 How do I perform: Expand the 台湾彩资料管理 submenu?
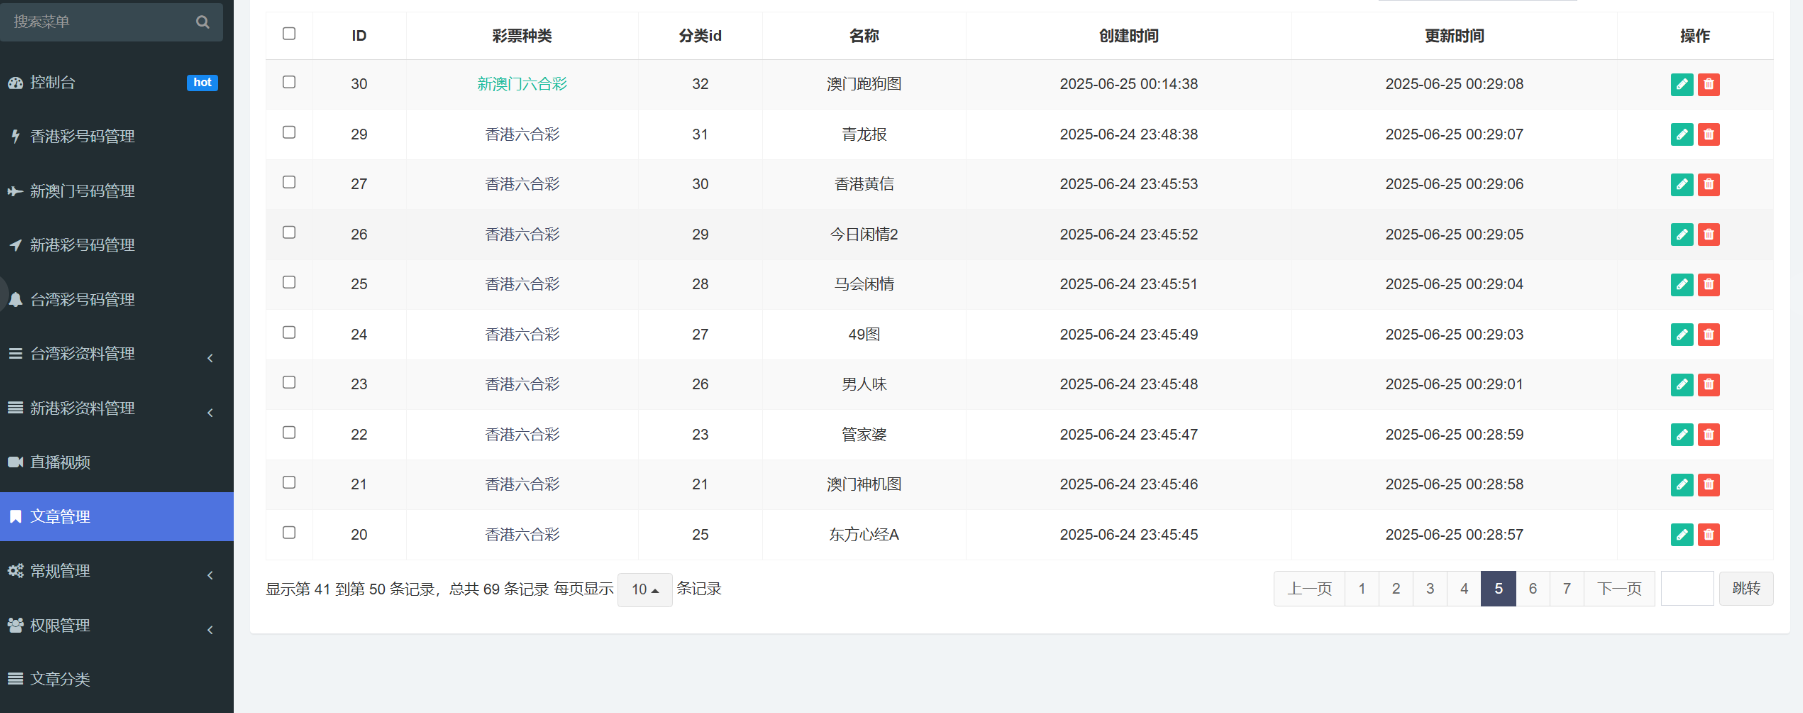click(x=117, y=354)
